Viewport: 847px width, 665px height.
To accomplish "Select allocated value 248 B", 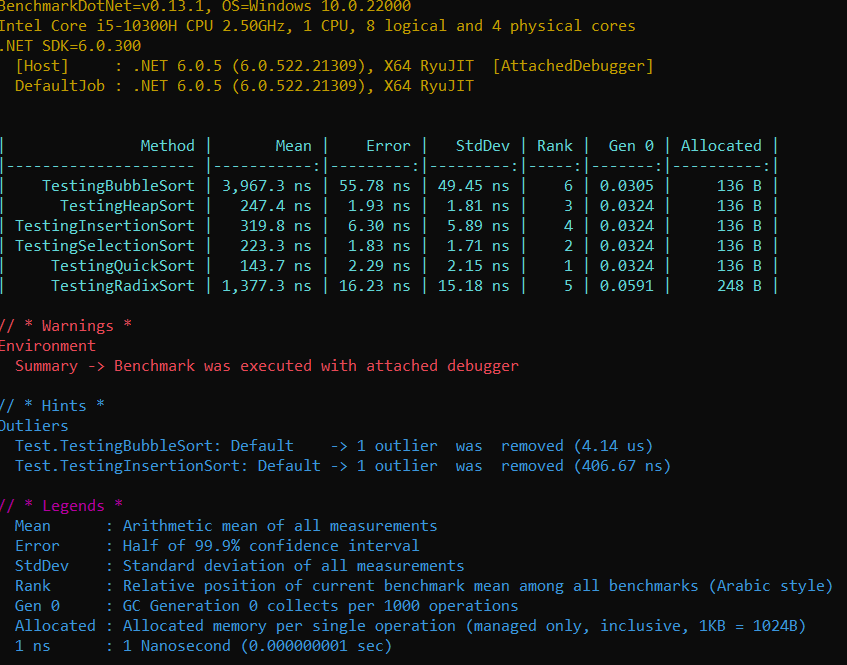I will click(x=740, y=286).
